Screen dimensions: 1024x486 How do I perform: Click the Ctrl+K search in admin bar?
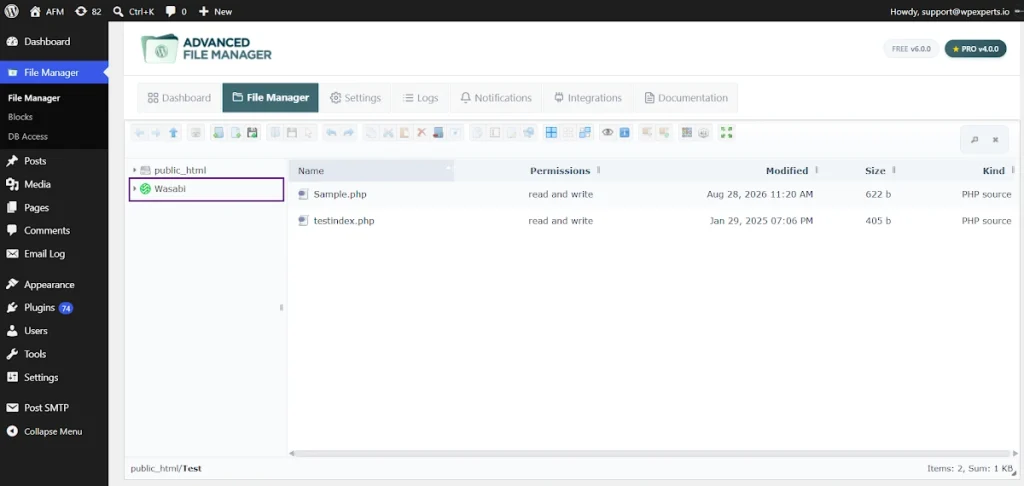pos(133,11)
